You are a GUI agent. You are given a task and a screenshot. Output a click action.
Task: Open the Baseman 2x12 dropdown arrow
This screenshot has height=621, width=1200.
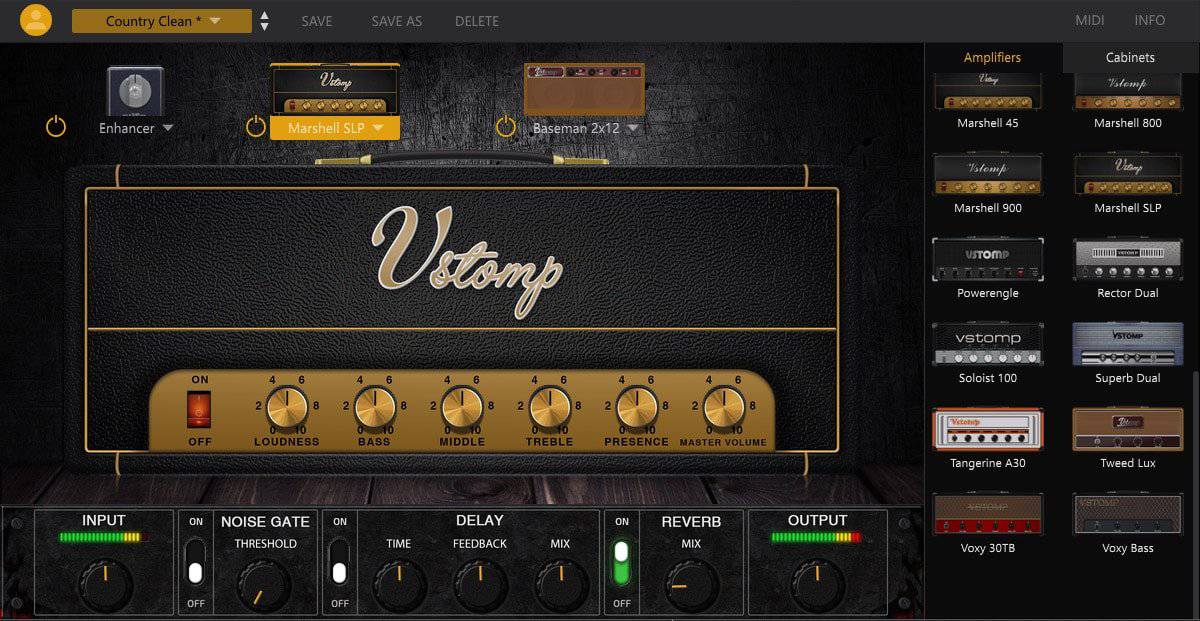(x=632, y=128)
